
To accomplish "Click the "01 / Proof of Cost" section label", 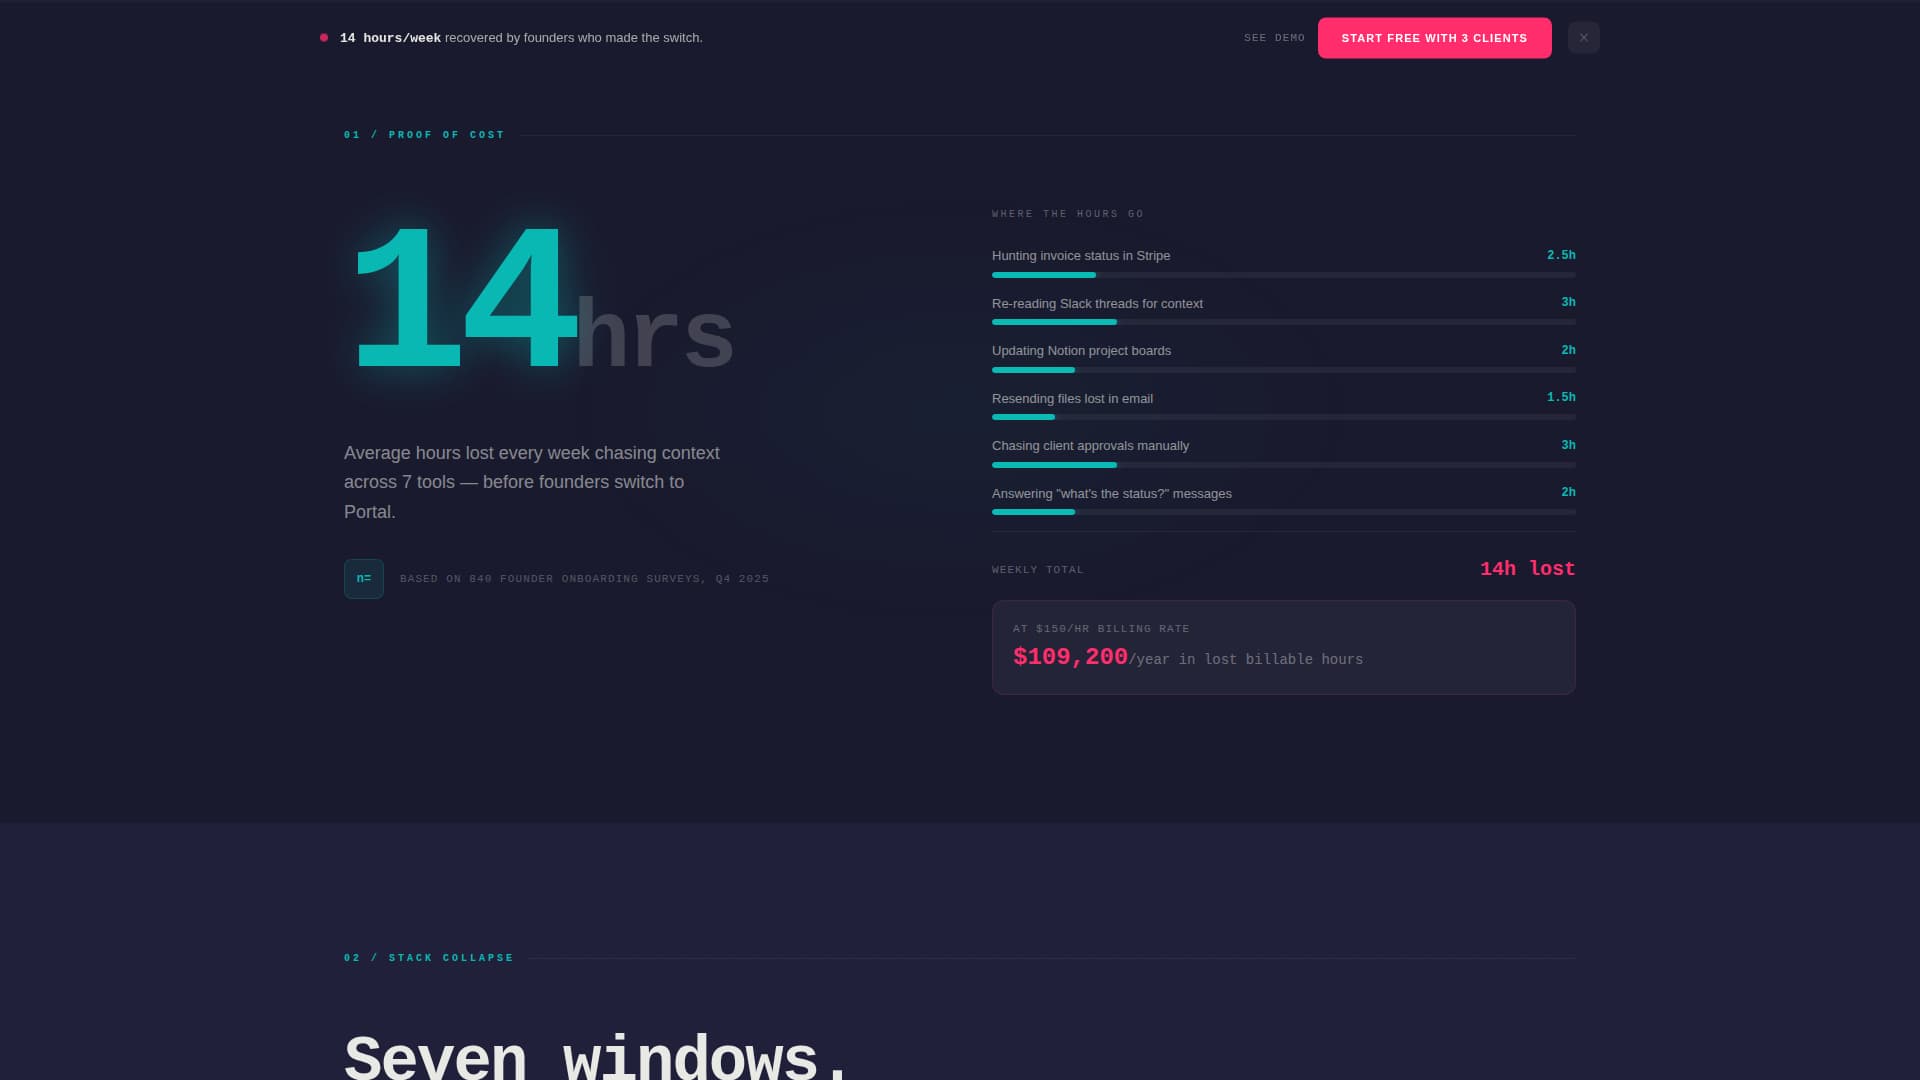I will [424, 135].
